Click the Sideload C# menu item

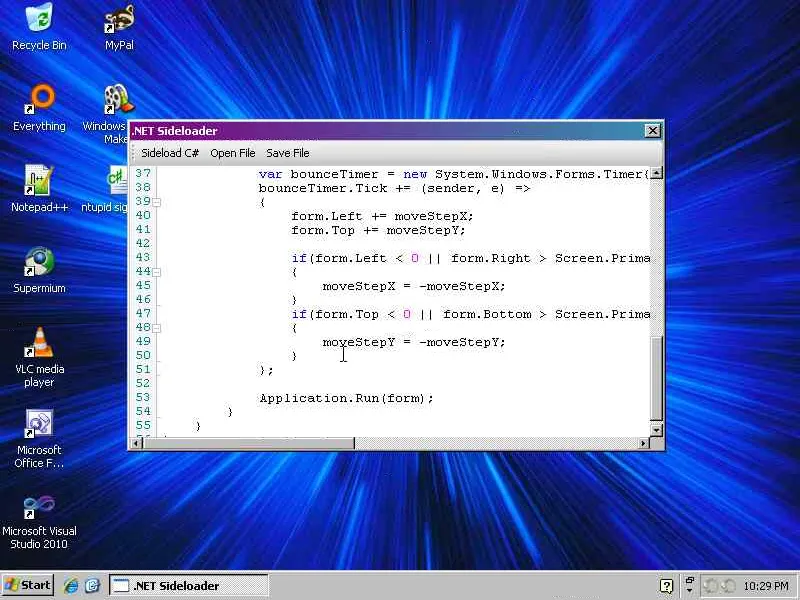click(x=170, y=153)
